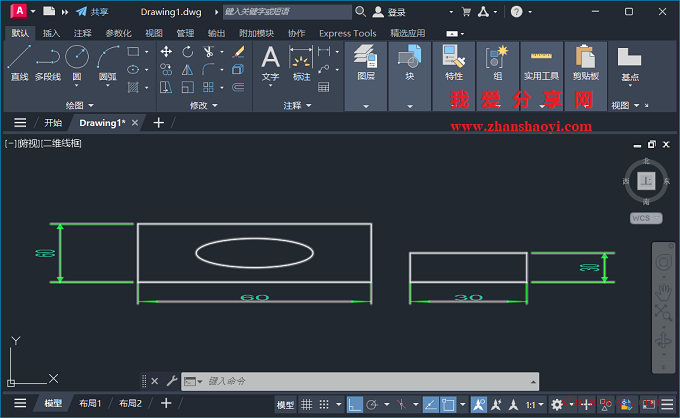Choose the Rectangle draw tool
This screenshot has width=680, height=418.
point(133,52)
